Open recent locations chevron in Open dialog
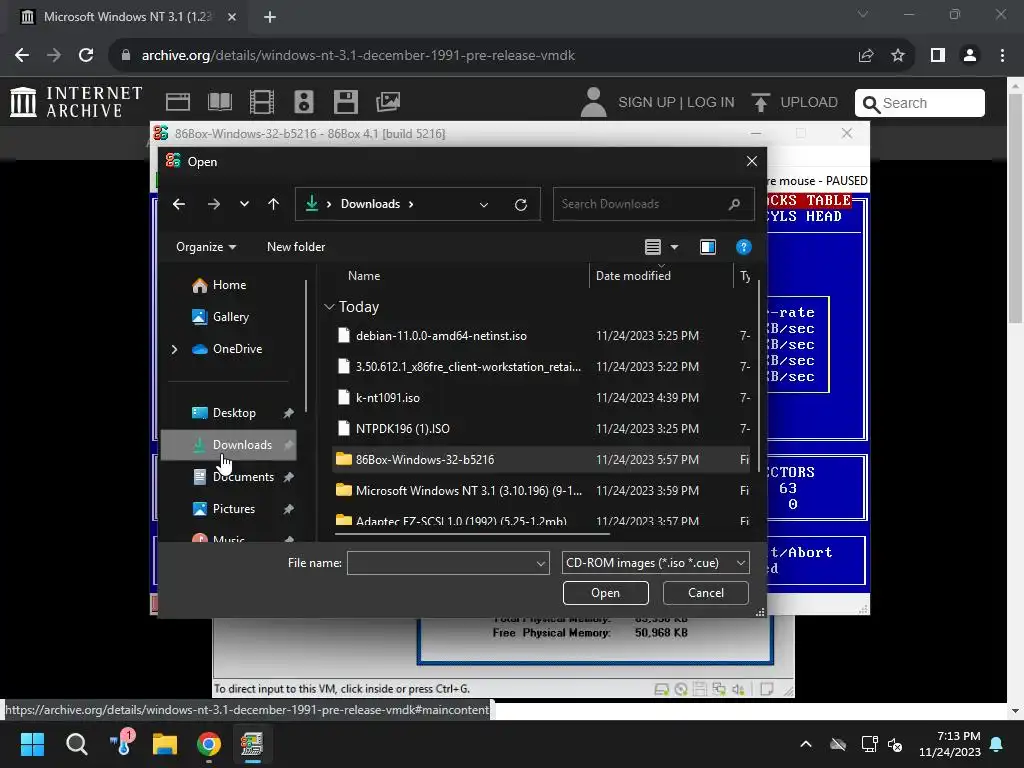 pos(244,204)
